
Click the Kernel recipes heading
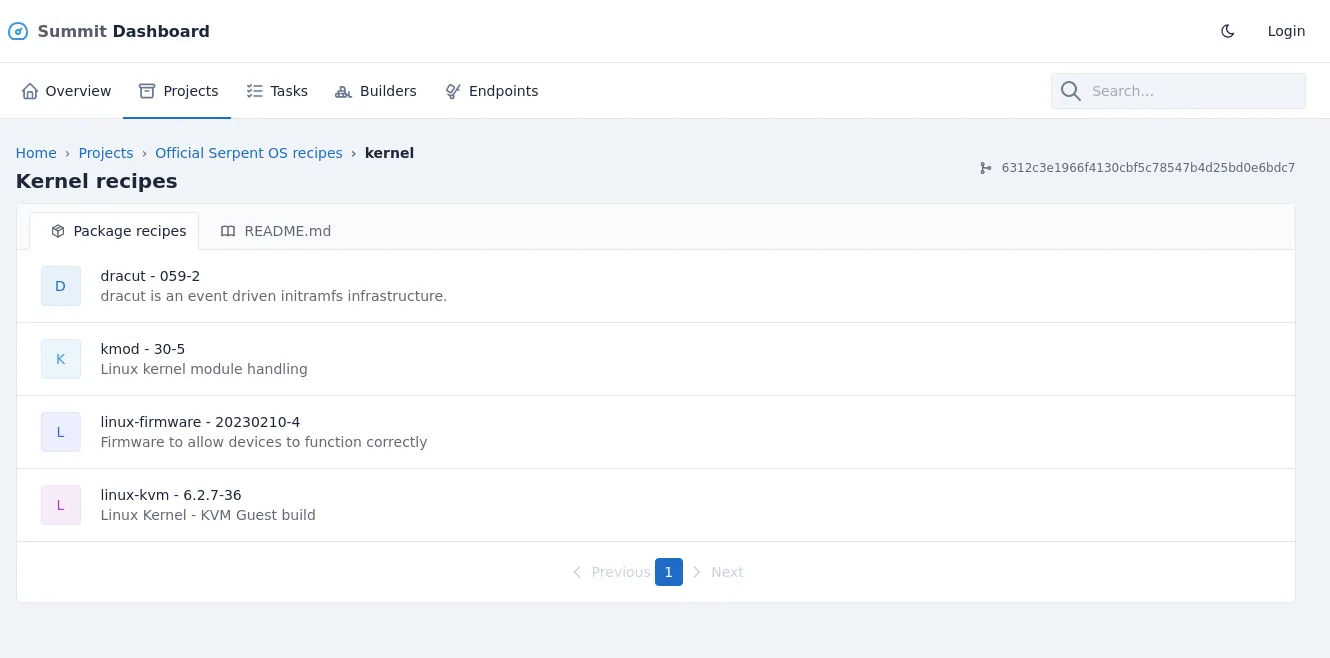[x=97, y=181]
